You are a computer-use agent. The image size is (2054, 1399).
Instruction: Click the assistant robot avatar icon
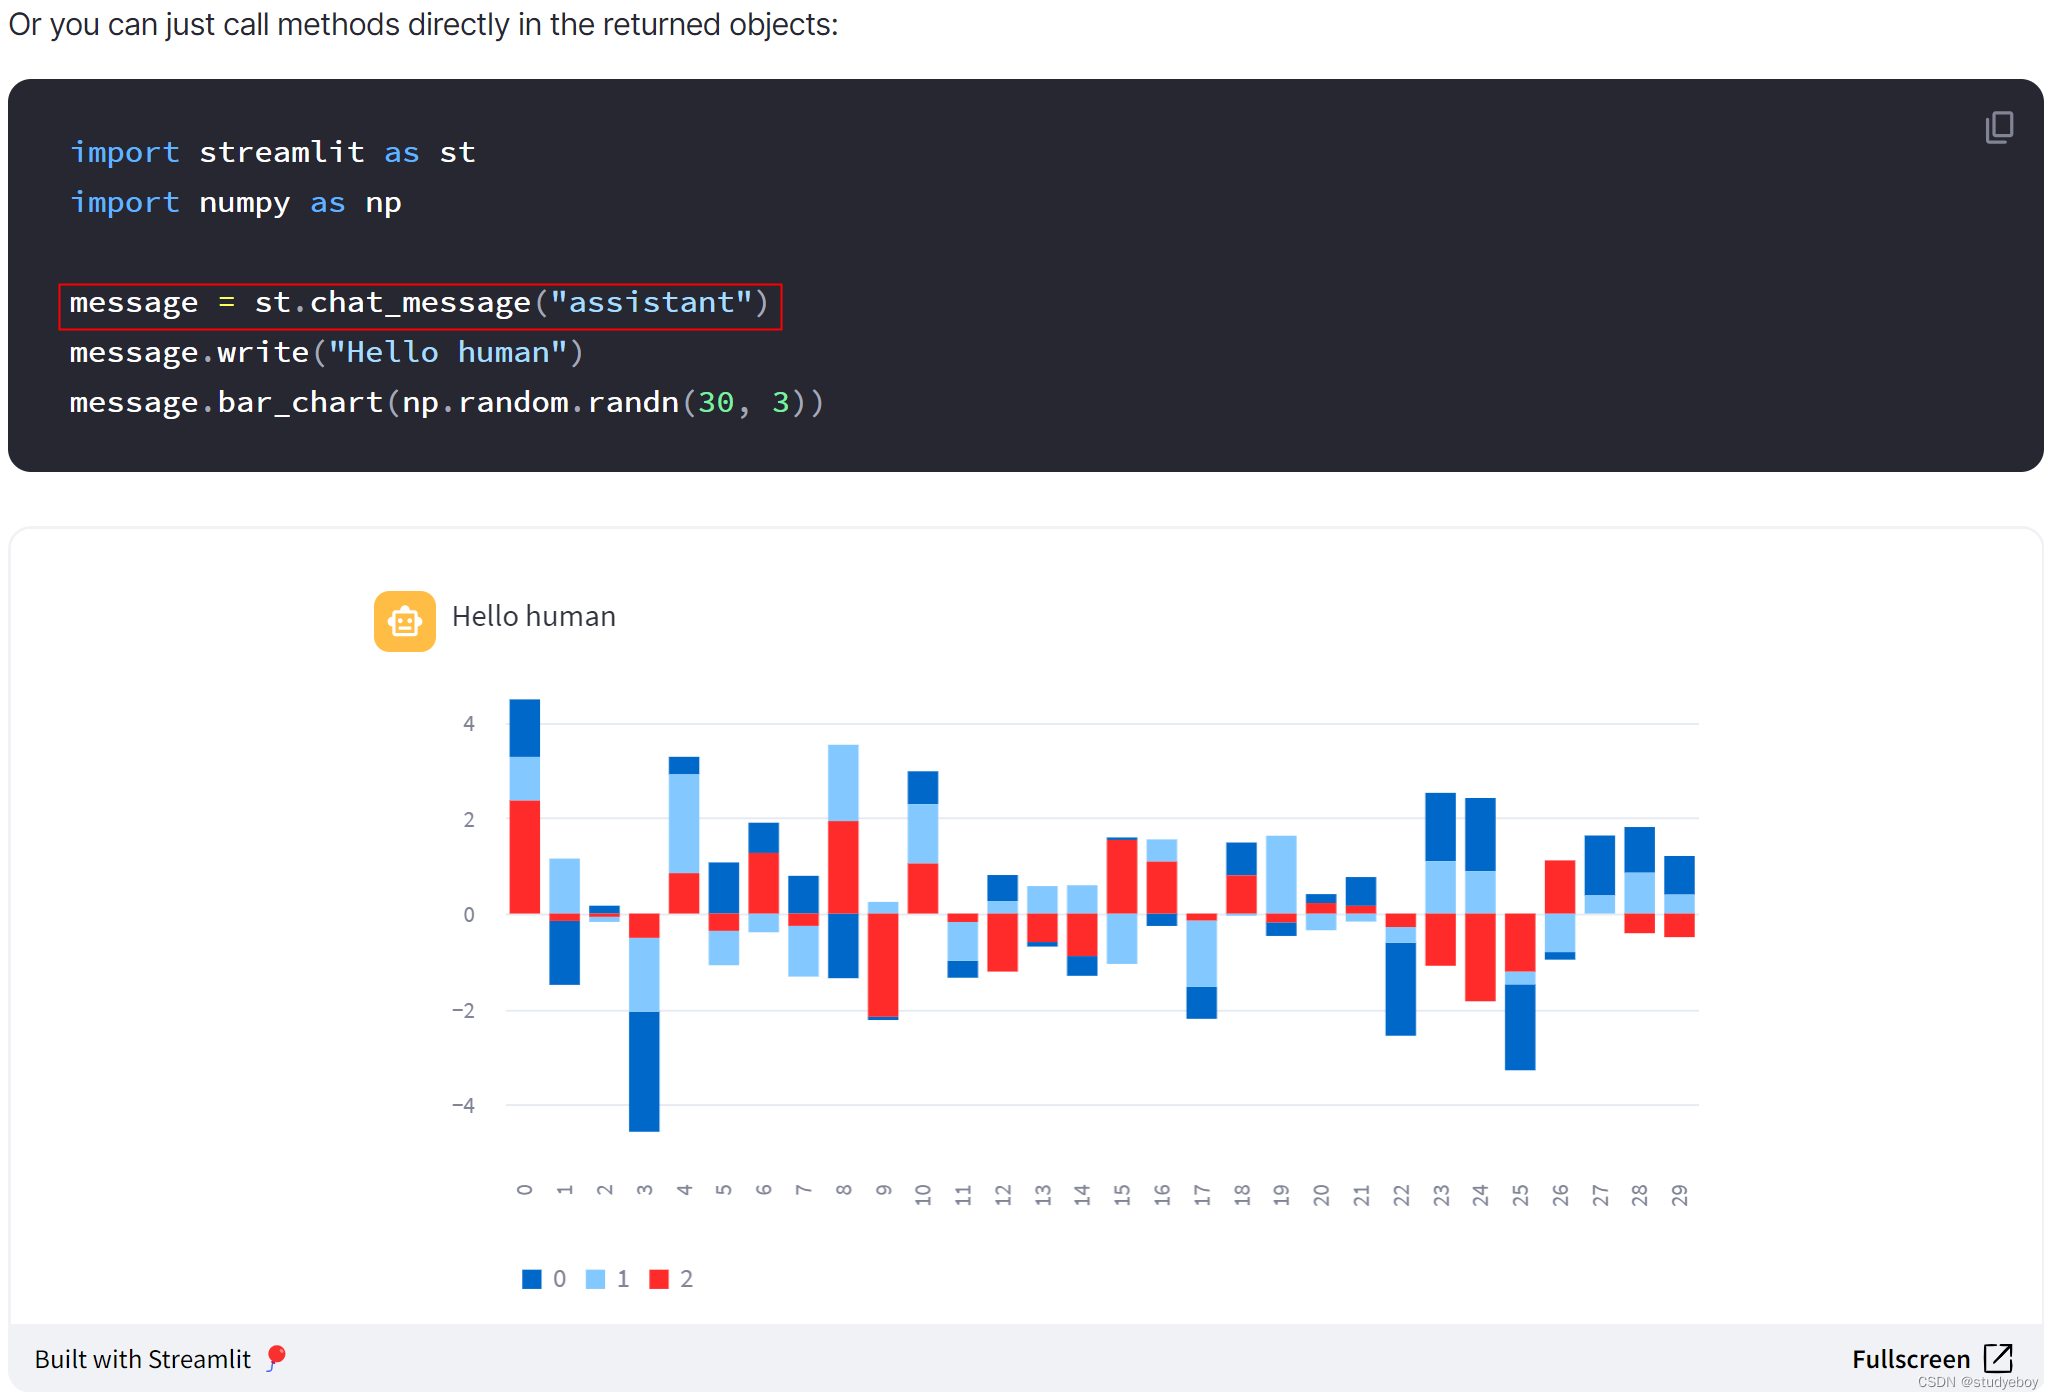[404, 621]
